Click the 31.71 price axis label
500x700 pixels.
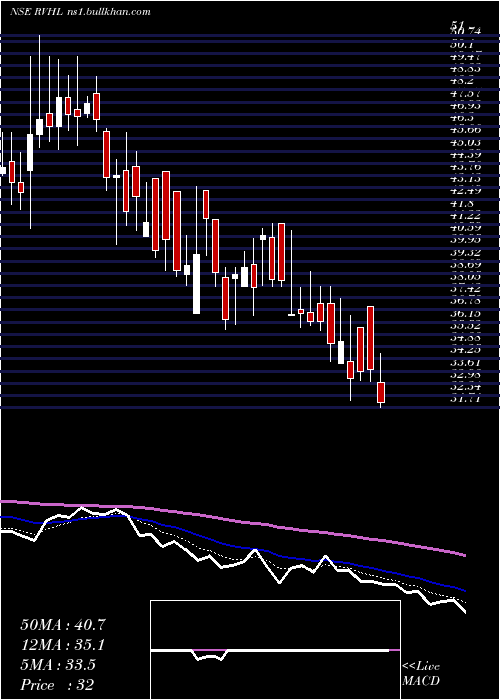pyautogui.click(x=466, y=399)
